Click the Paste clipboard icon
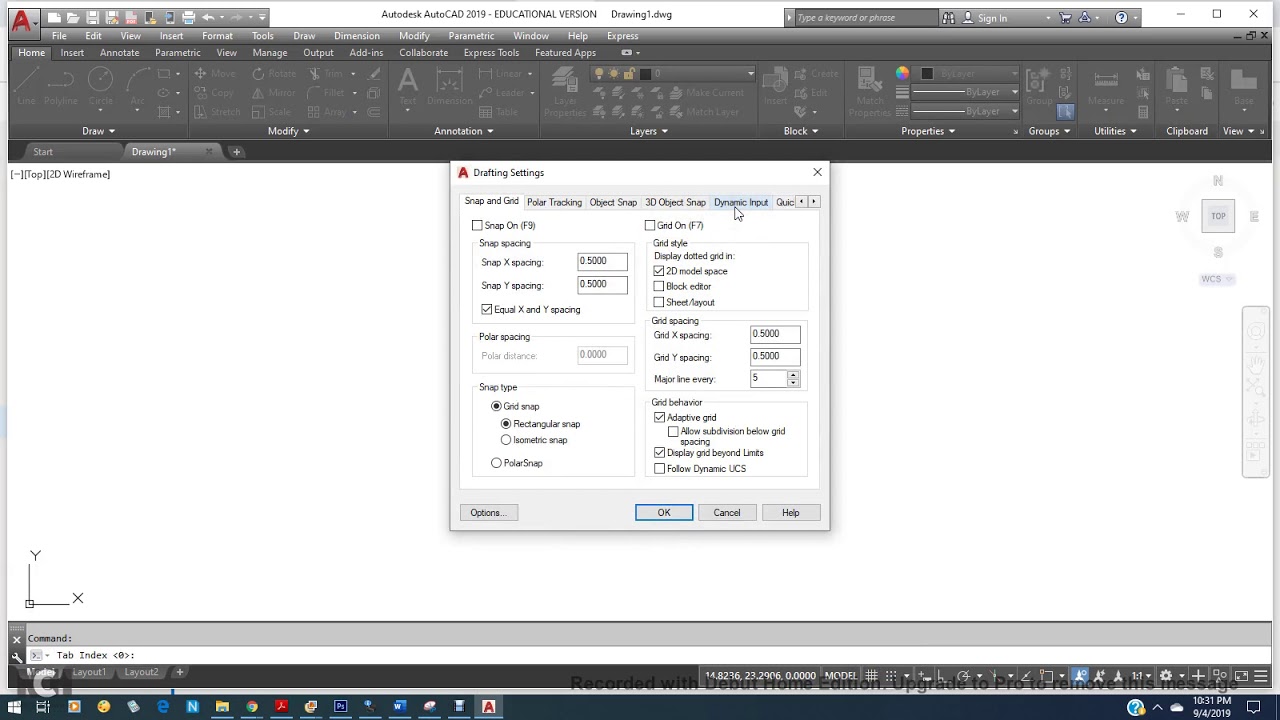 1177,86
